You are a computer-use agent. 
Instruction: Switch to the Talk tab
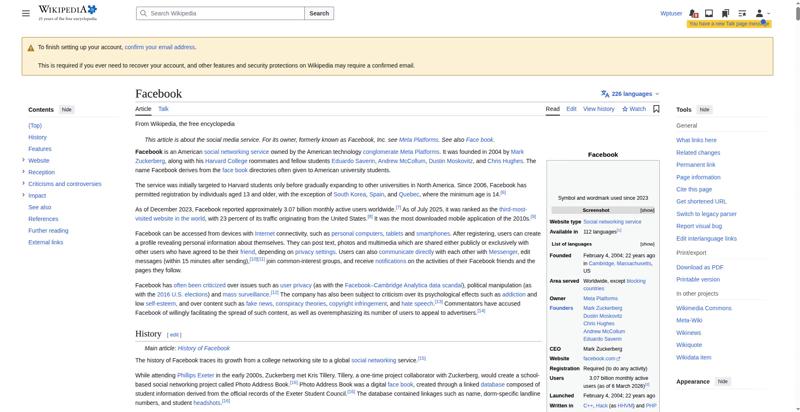pos(163,109)
